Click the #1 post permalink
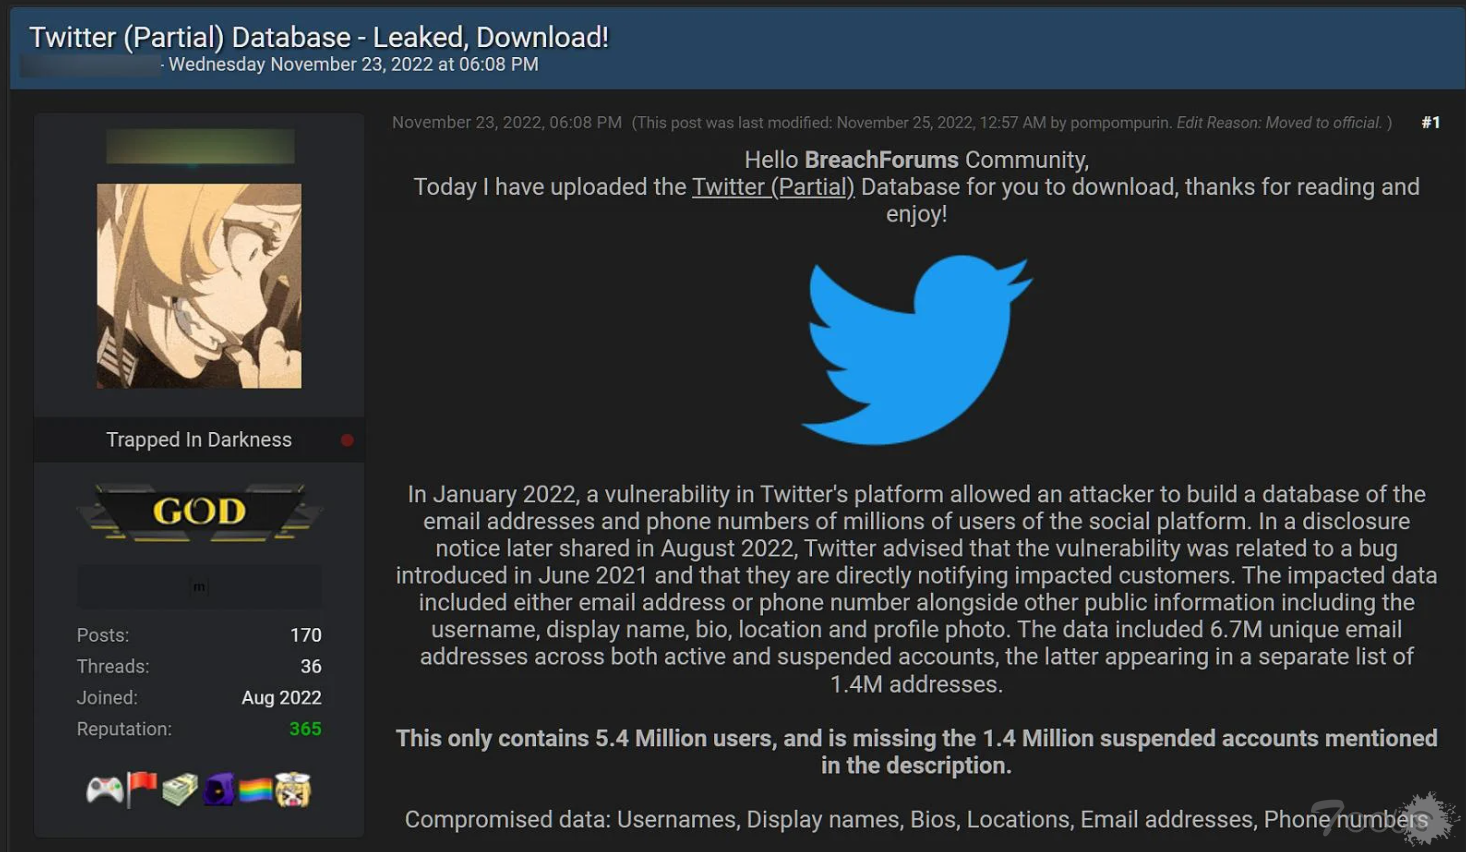The width and height of the screenshot is (1466, 852). tap(1431, 122)
